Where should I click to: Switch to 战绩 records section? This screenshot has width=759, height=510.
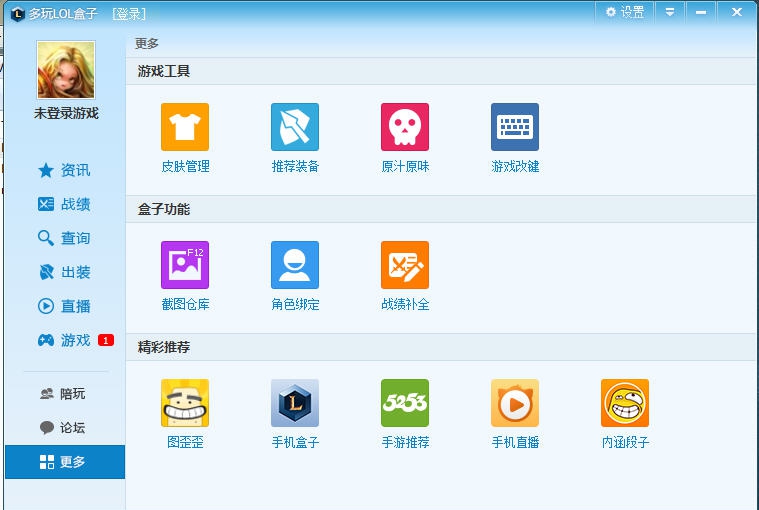[64, 204]
